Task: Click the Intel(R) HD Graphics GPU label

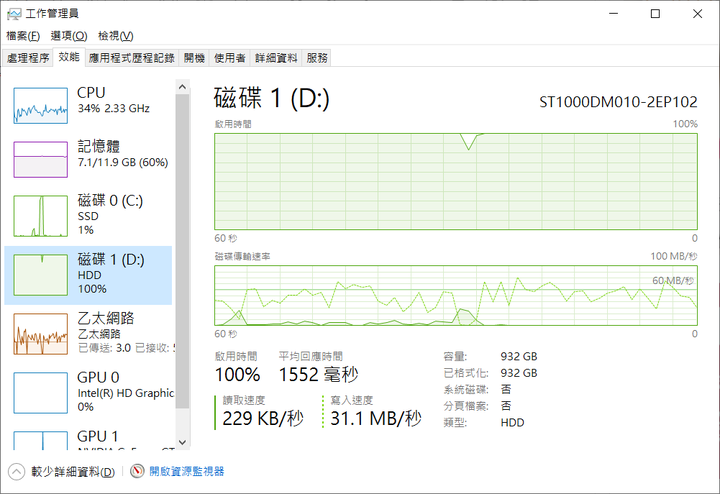Action: point(126,393)
